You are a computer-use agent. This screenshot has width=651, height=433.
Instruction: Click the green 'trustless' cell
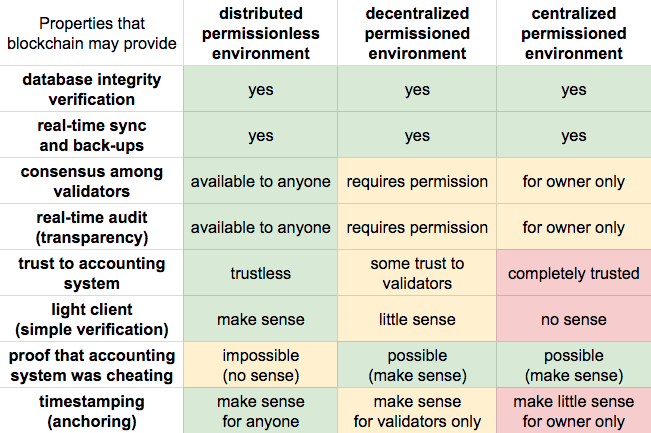tap(260, 273)
